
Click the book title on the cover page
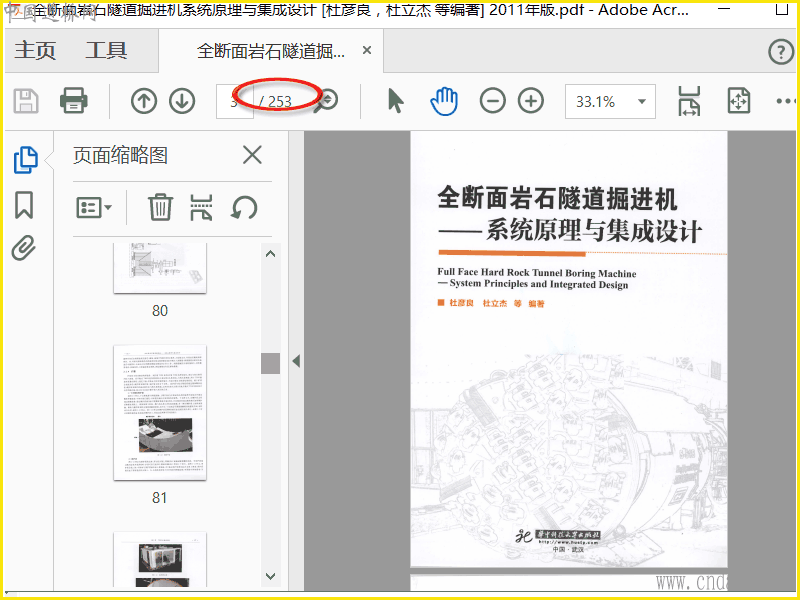[569, 215]
